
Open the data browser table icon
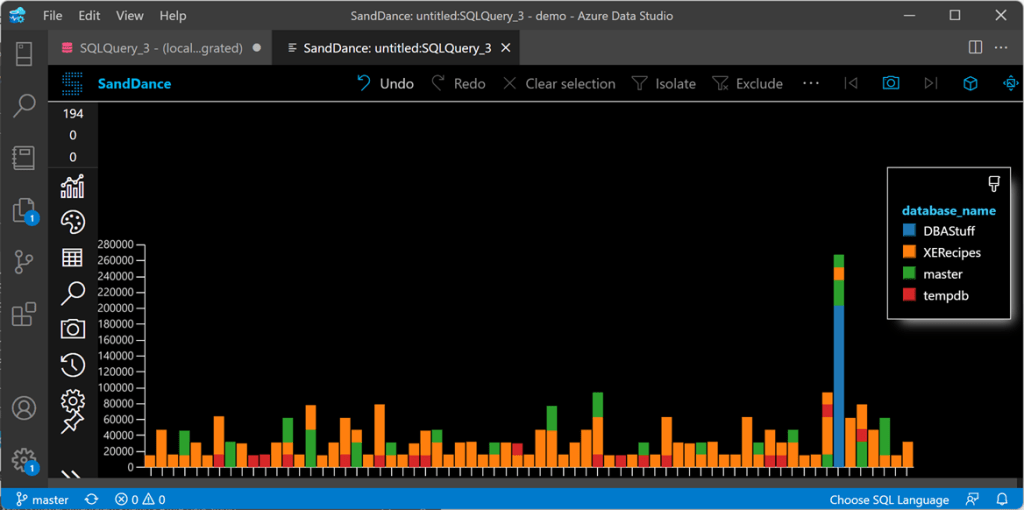click(x=72, y=257)
